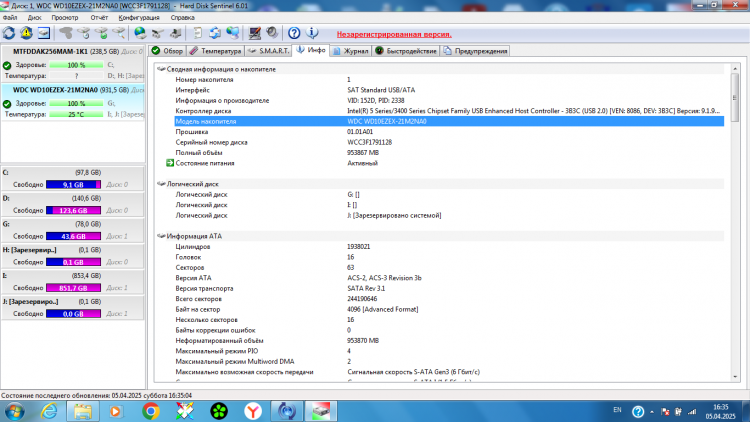The width and height of the screenshot is (750, 422).
Task: Click the grey speaker toolbar icon
Action: pyautogui.click(x=272, y=33)
